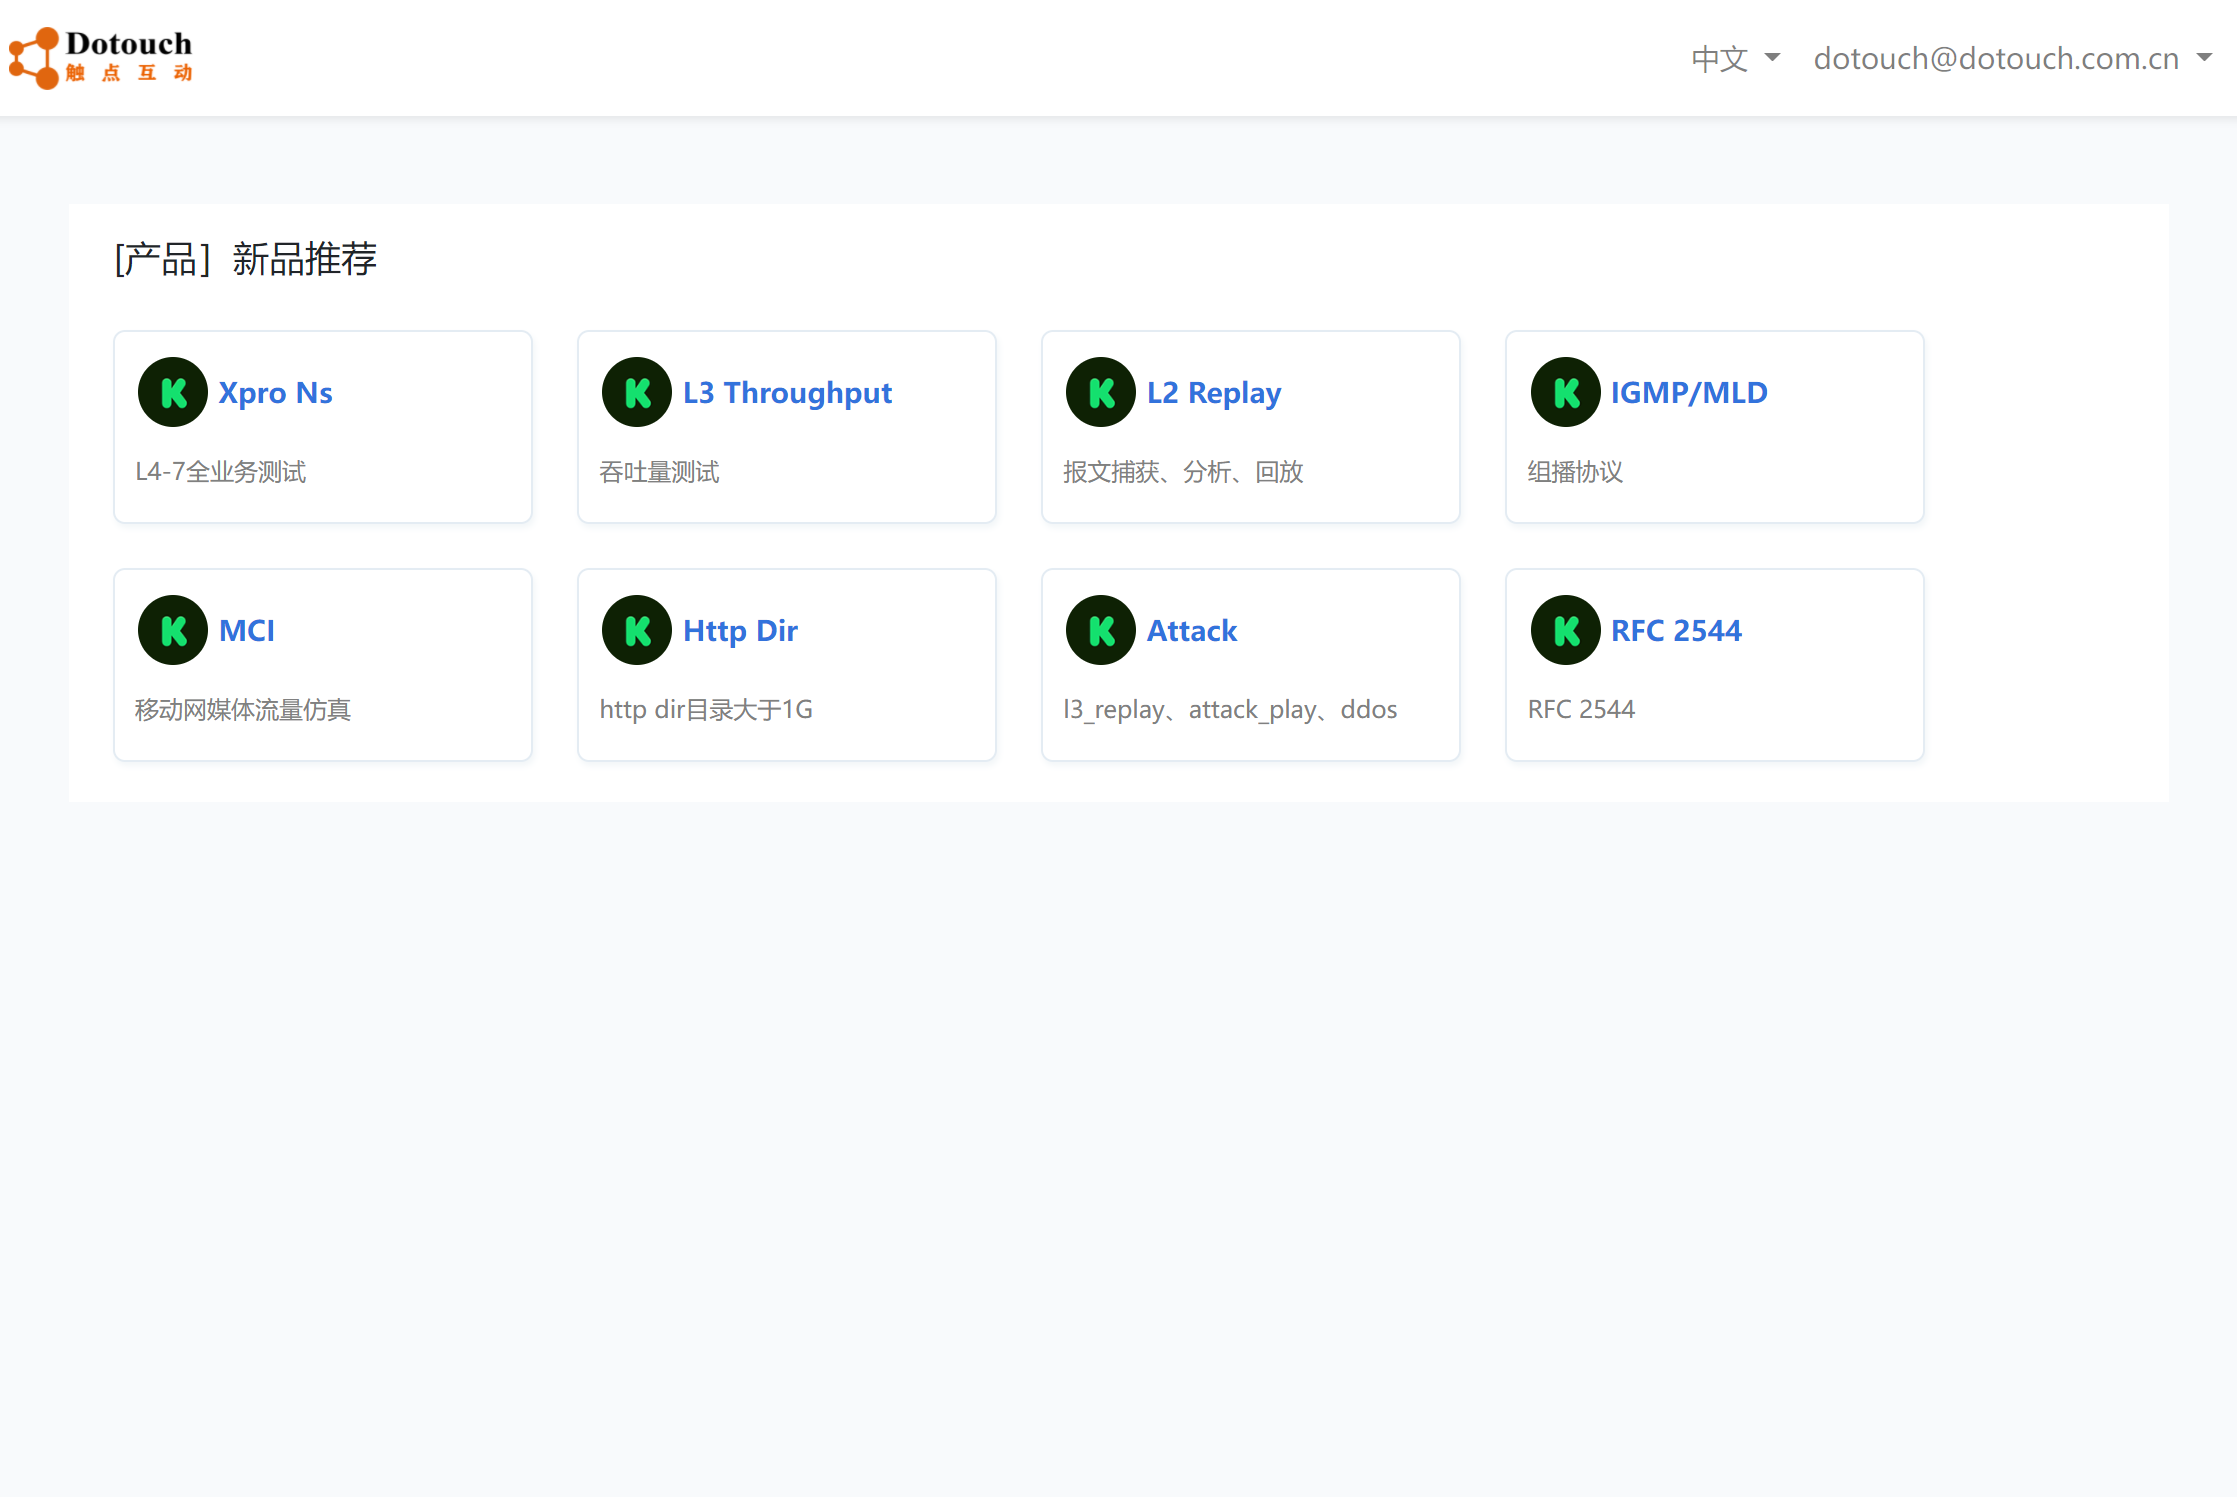The image size is (2237, 1497).
Task: Click the green K icon beside Xpro Ns
Action: [173, 392]
